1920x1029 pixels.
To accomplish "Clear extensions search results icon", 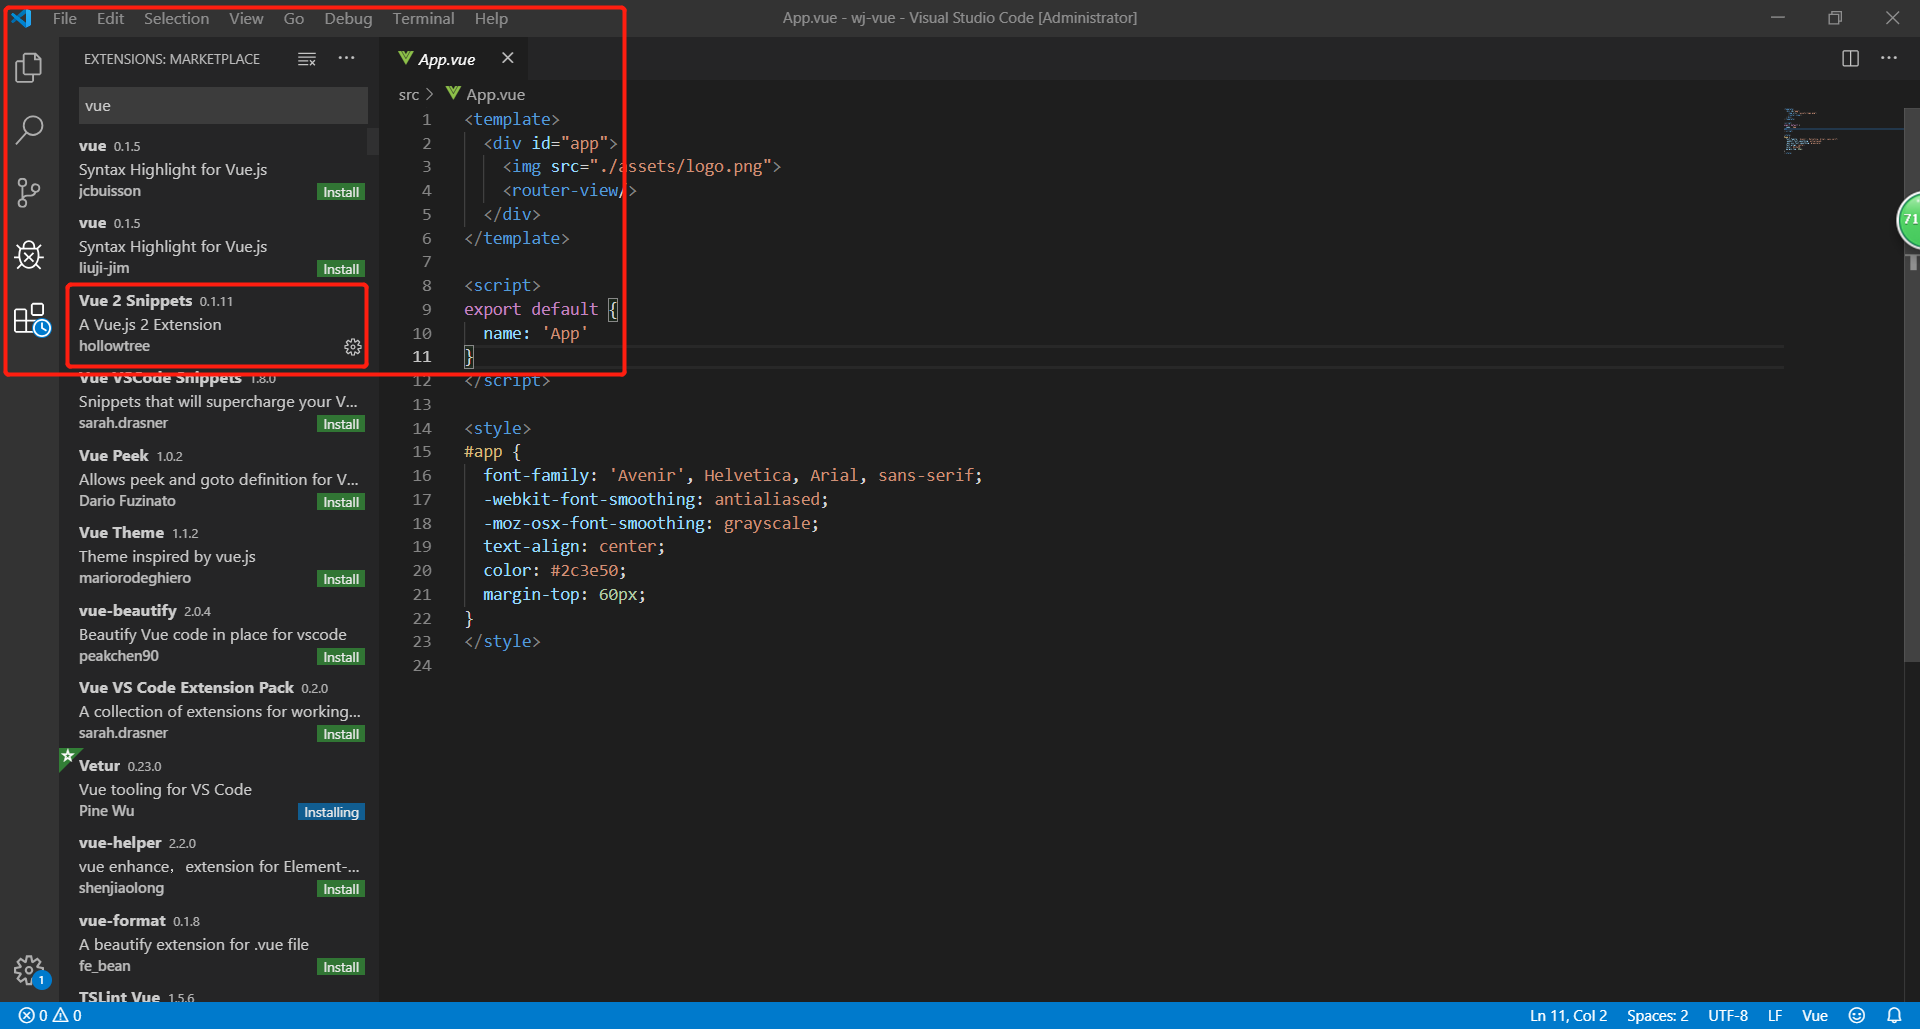I will [x=307, y=59].
